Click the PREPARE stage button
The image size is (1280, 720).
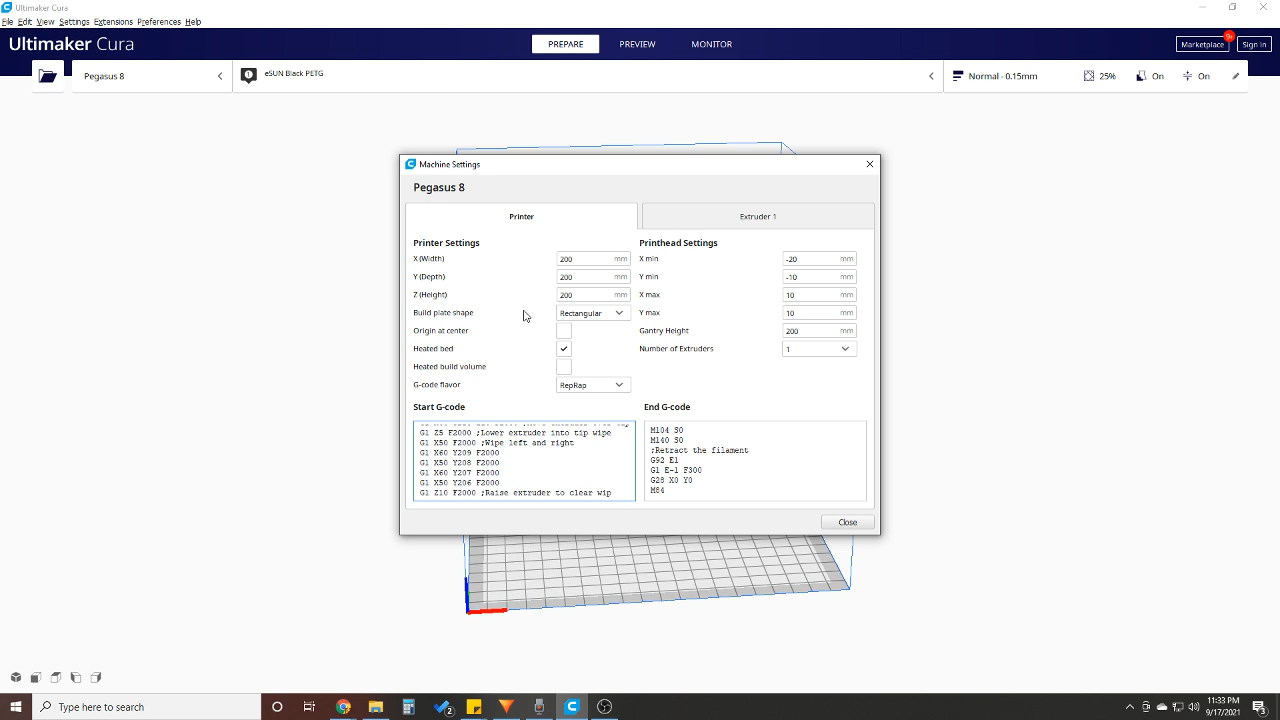coord(565,44)
